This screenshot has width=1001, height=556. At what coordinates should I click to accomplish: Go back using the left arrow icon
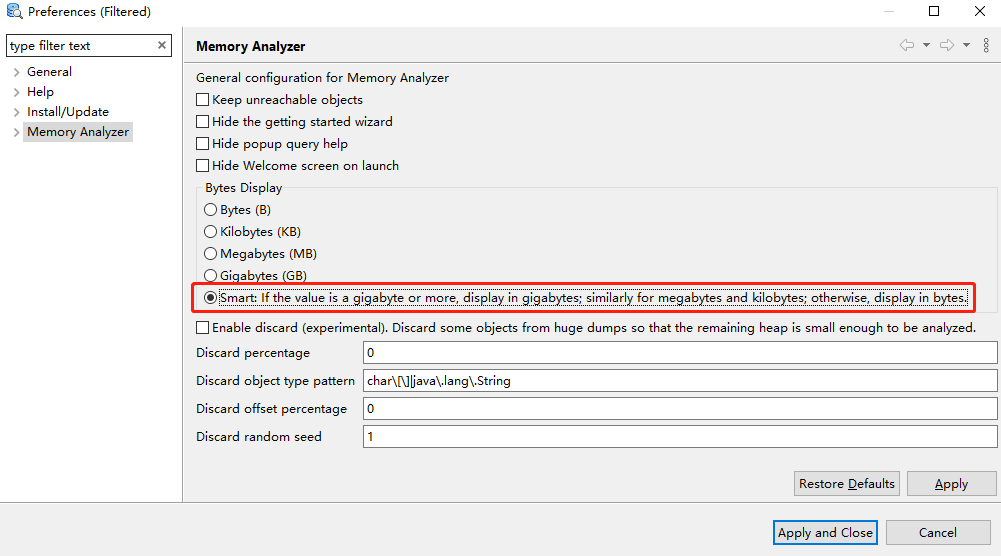pos(907,45)
